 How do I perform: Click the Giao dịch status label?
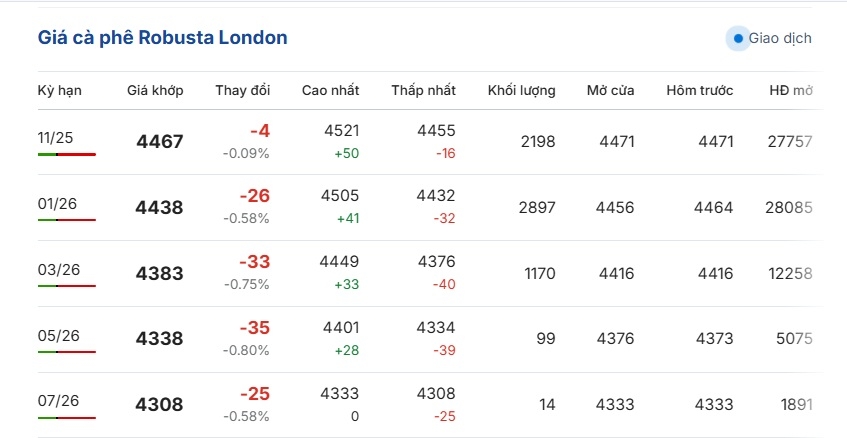coord(780,39)
